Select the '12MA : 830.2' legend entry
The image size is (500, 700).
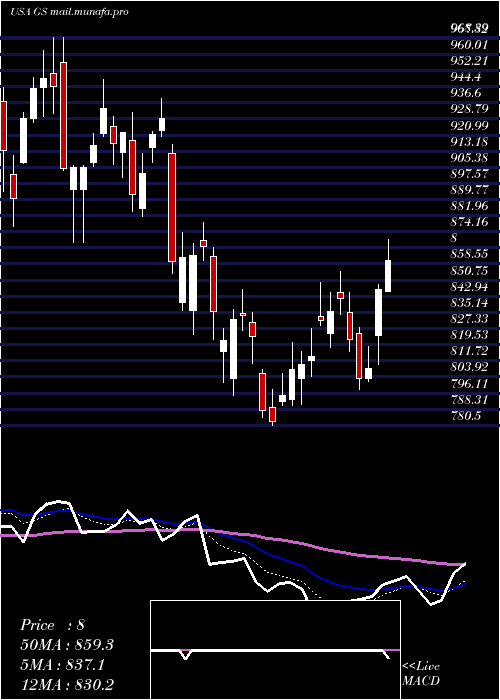point(67,685)
